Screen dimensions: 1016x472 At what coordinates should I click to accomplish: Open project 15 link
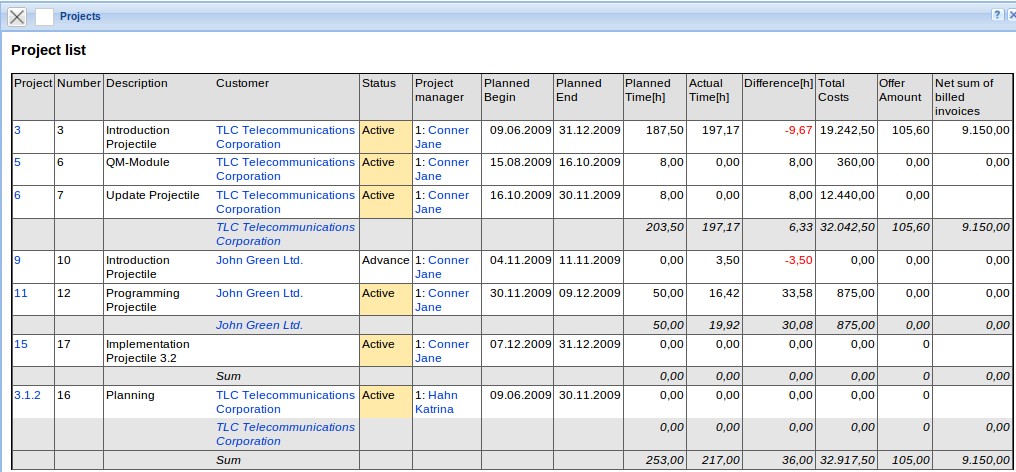click(20, 344)
